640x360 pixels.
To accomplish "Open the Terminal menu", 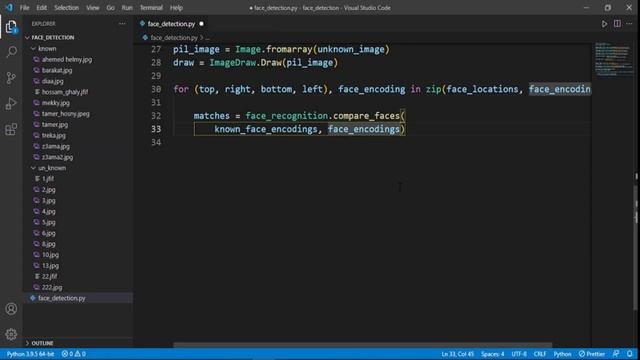I will (x=151, y=8).
